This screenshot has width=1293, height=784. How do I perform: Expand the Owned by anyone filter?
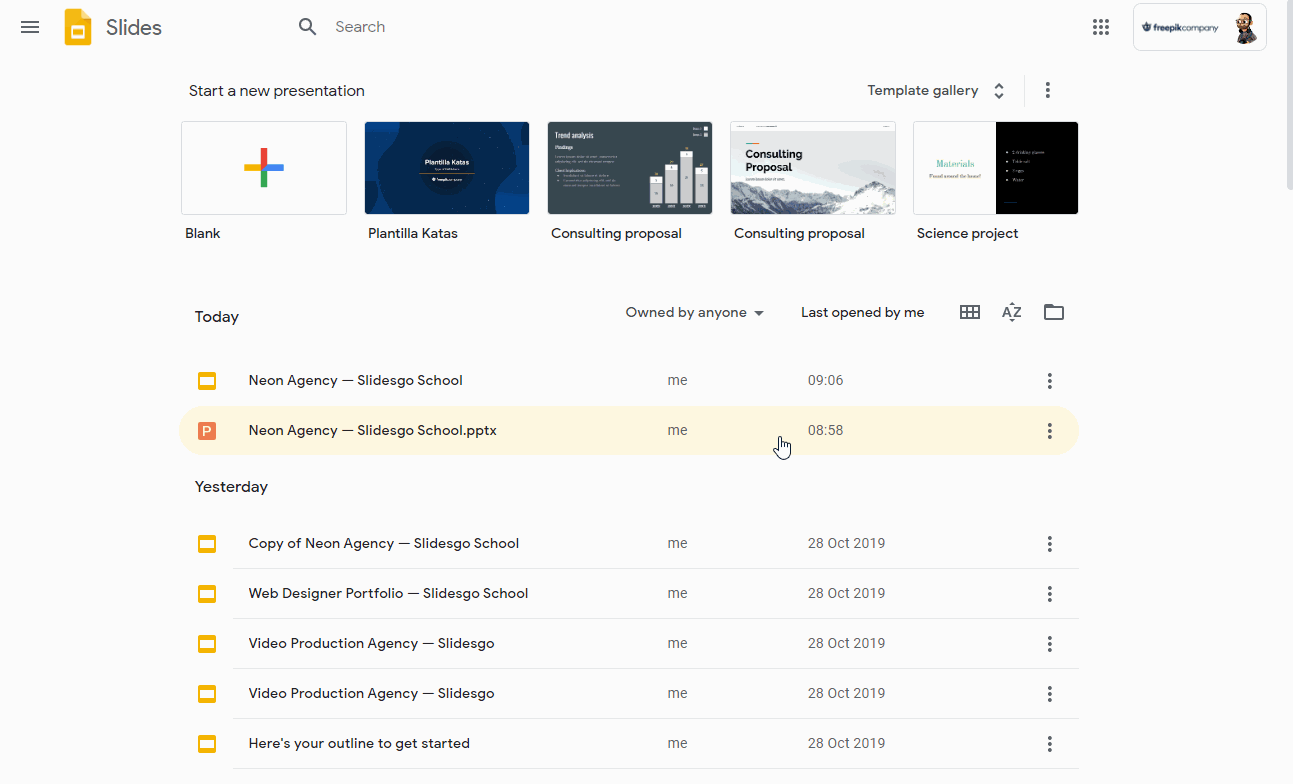coord(694,313)
